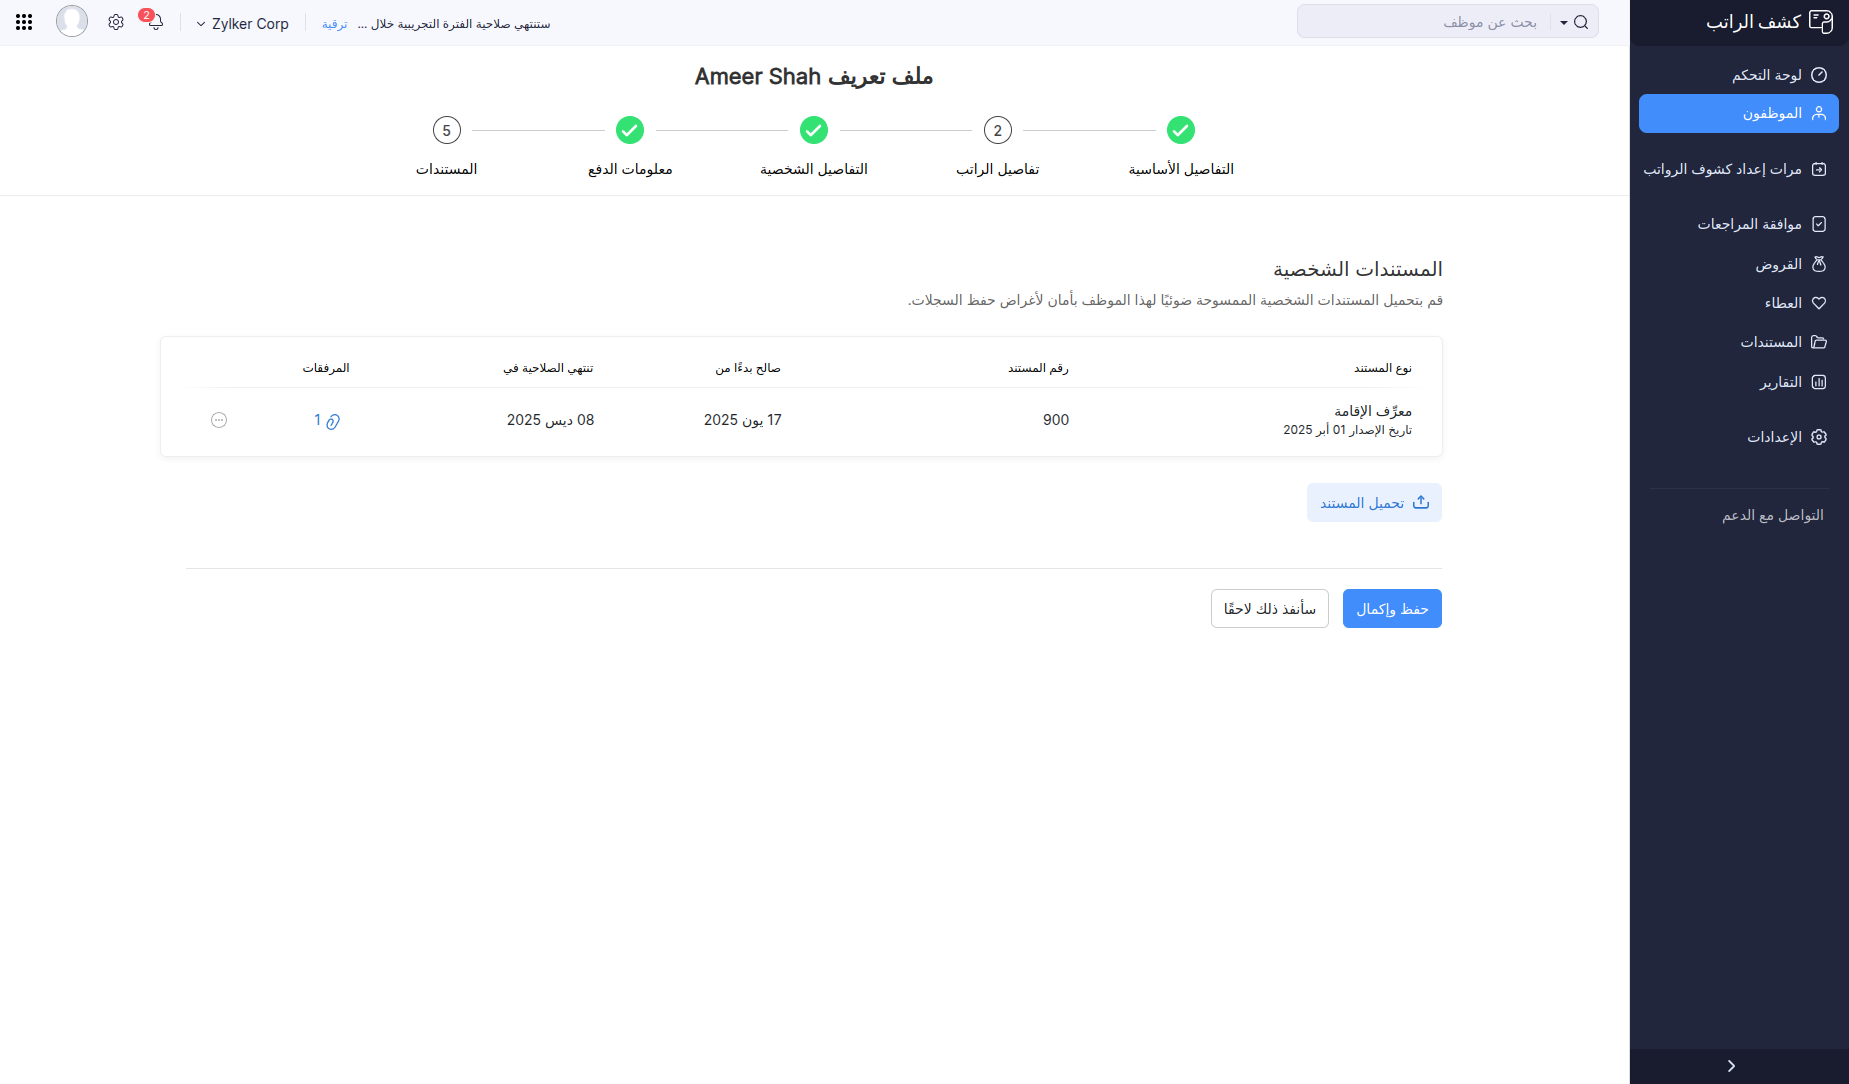Image resolution: width=1849 pixels, height=1084 pixels.
Task: Click تحميل المستند to upload a document
Action: [1373, 502]
